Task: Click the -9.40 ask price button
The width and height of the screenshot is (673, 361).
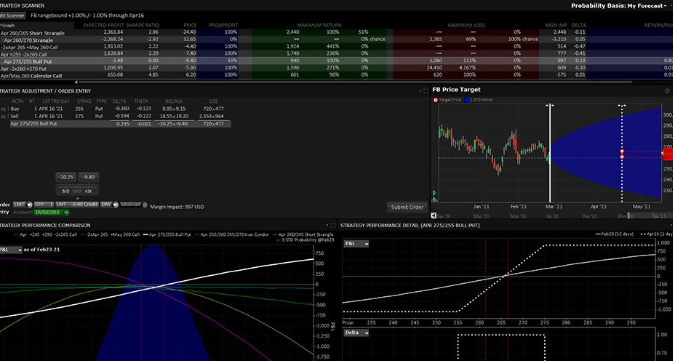Action: (88, 177)
